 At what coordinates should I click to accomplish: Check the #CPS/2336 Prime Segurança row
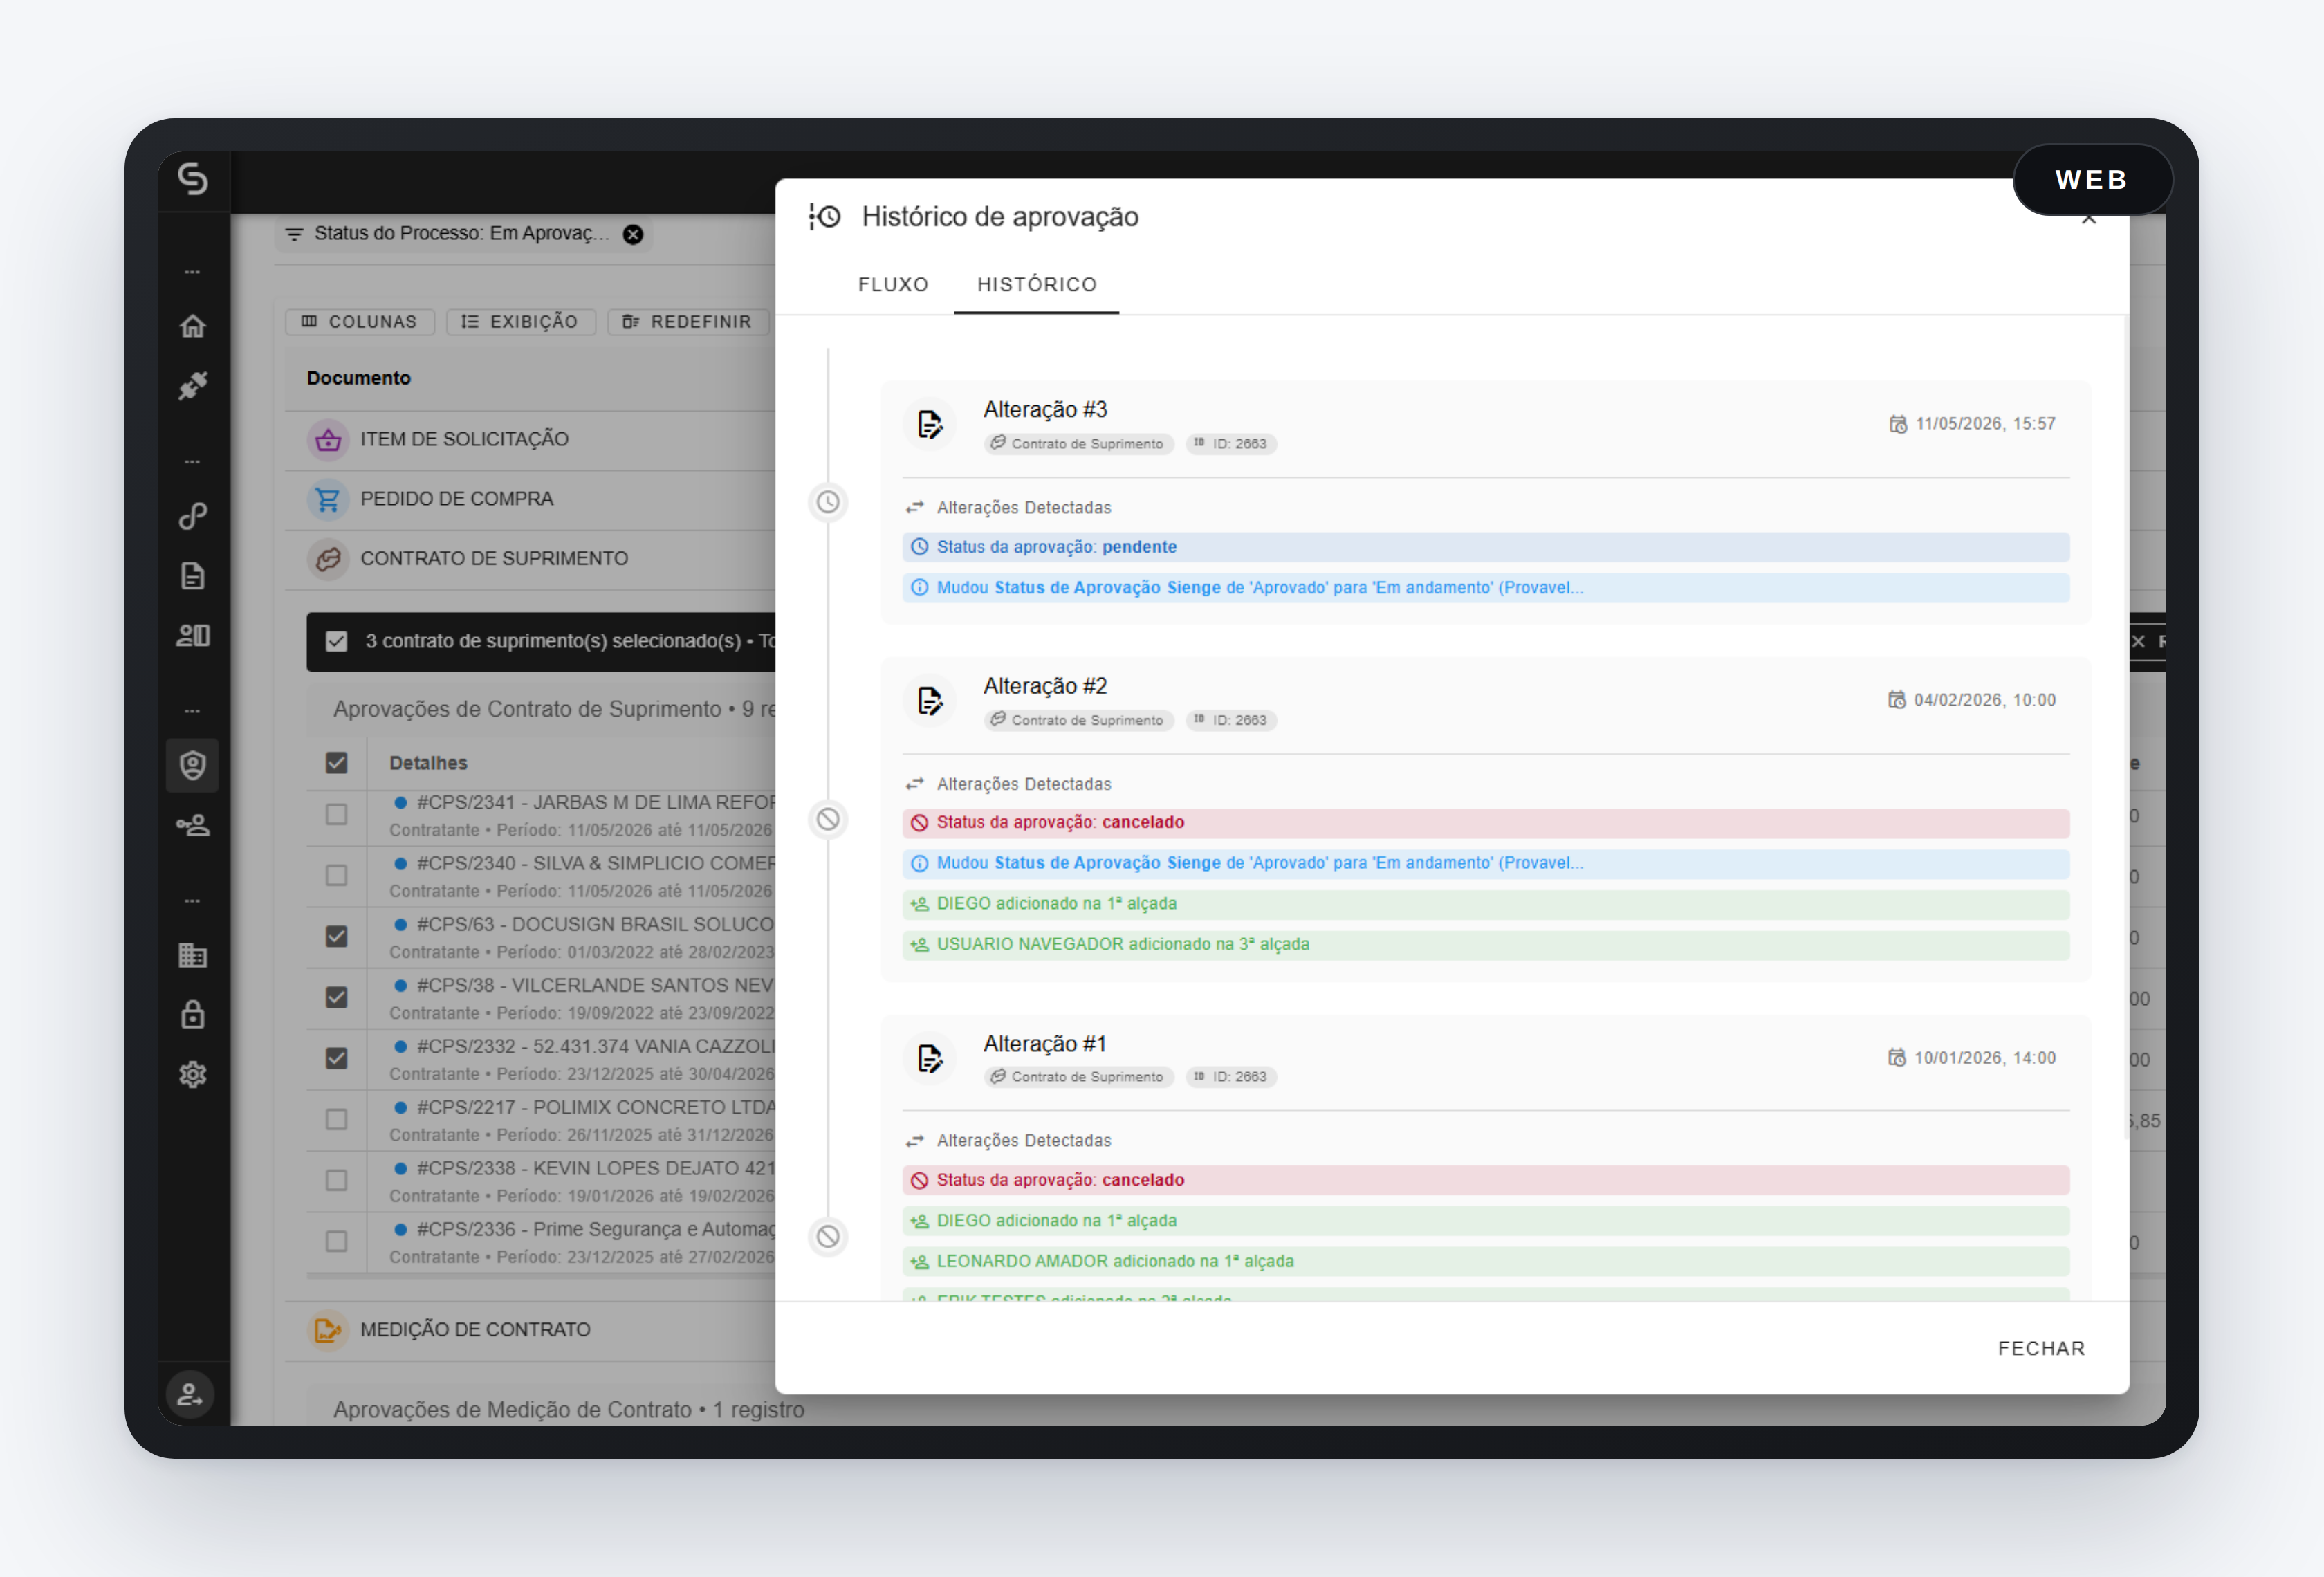337,1242
